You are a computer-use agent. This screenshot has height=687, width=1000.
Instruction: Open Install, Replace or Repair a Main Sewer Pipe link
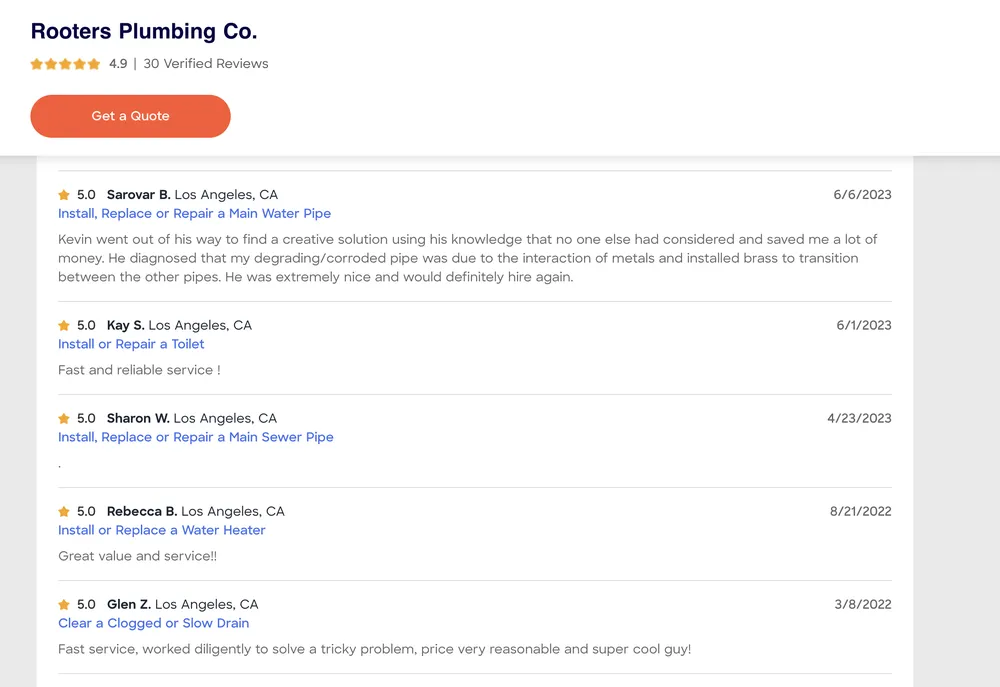tap(196, 437)
